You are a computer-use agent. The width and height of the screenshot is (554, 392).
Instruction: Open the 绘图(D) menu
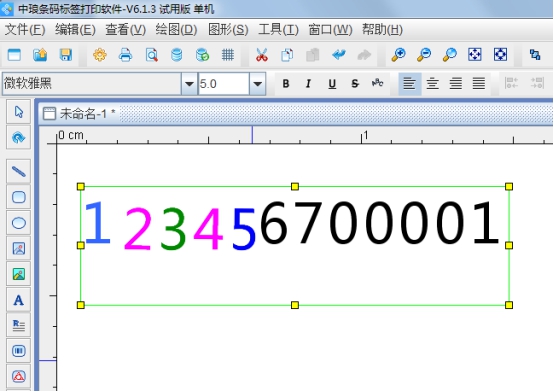(x=176, y=30)
